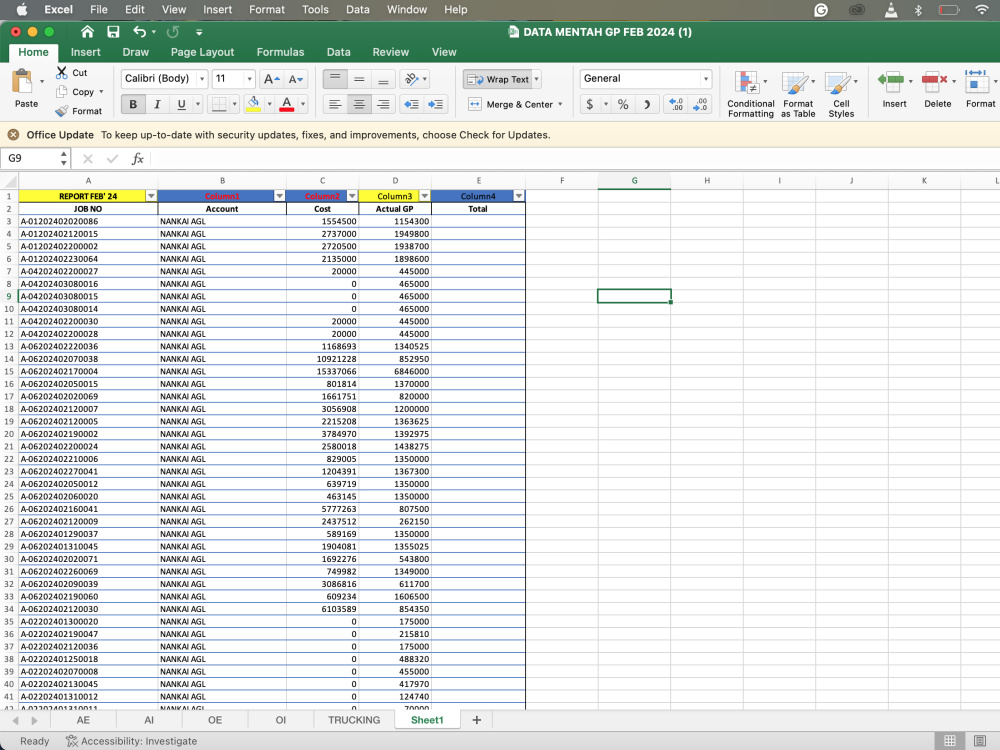Click the Redo arrow icon
The image size is (1000, 750).
pos(172,32)
